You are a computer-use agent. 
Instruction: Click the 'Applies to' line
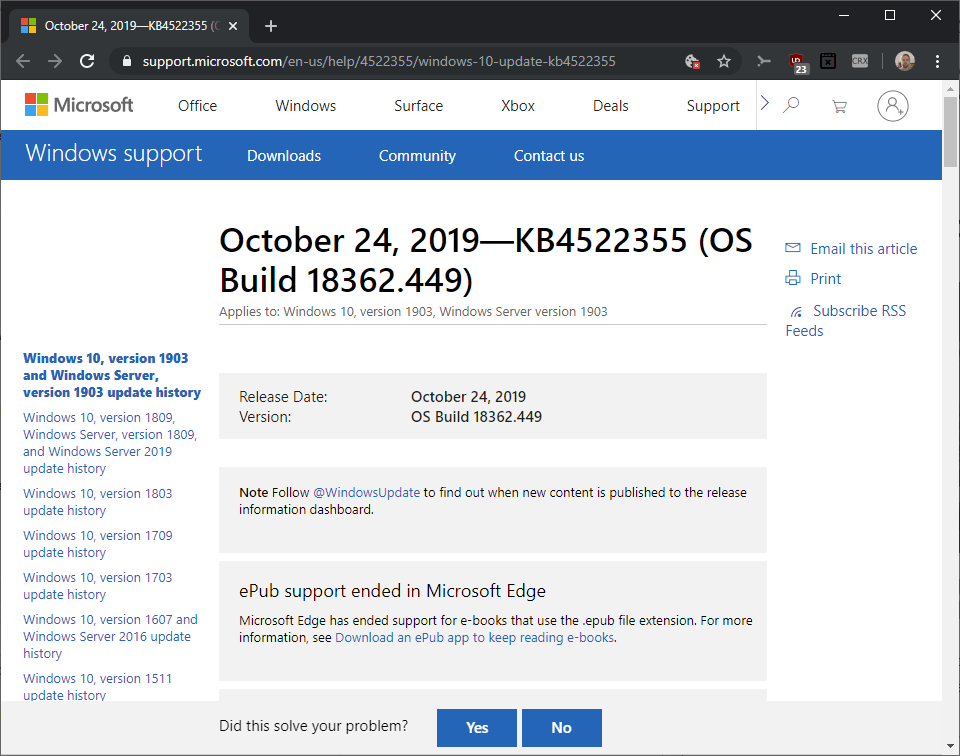[413, 312]
